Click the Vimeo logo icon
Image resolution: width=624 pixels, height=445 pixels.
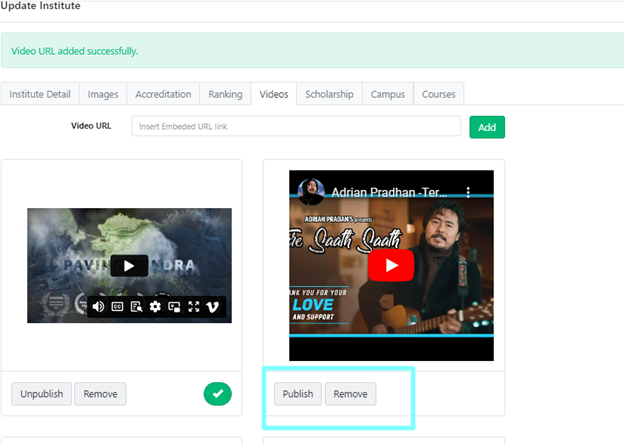click(213, 306)
